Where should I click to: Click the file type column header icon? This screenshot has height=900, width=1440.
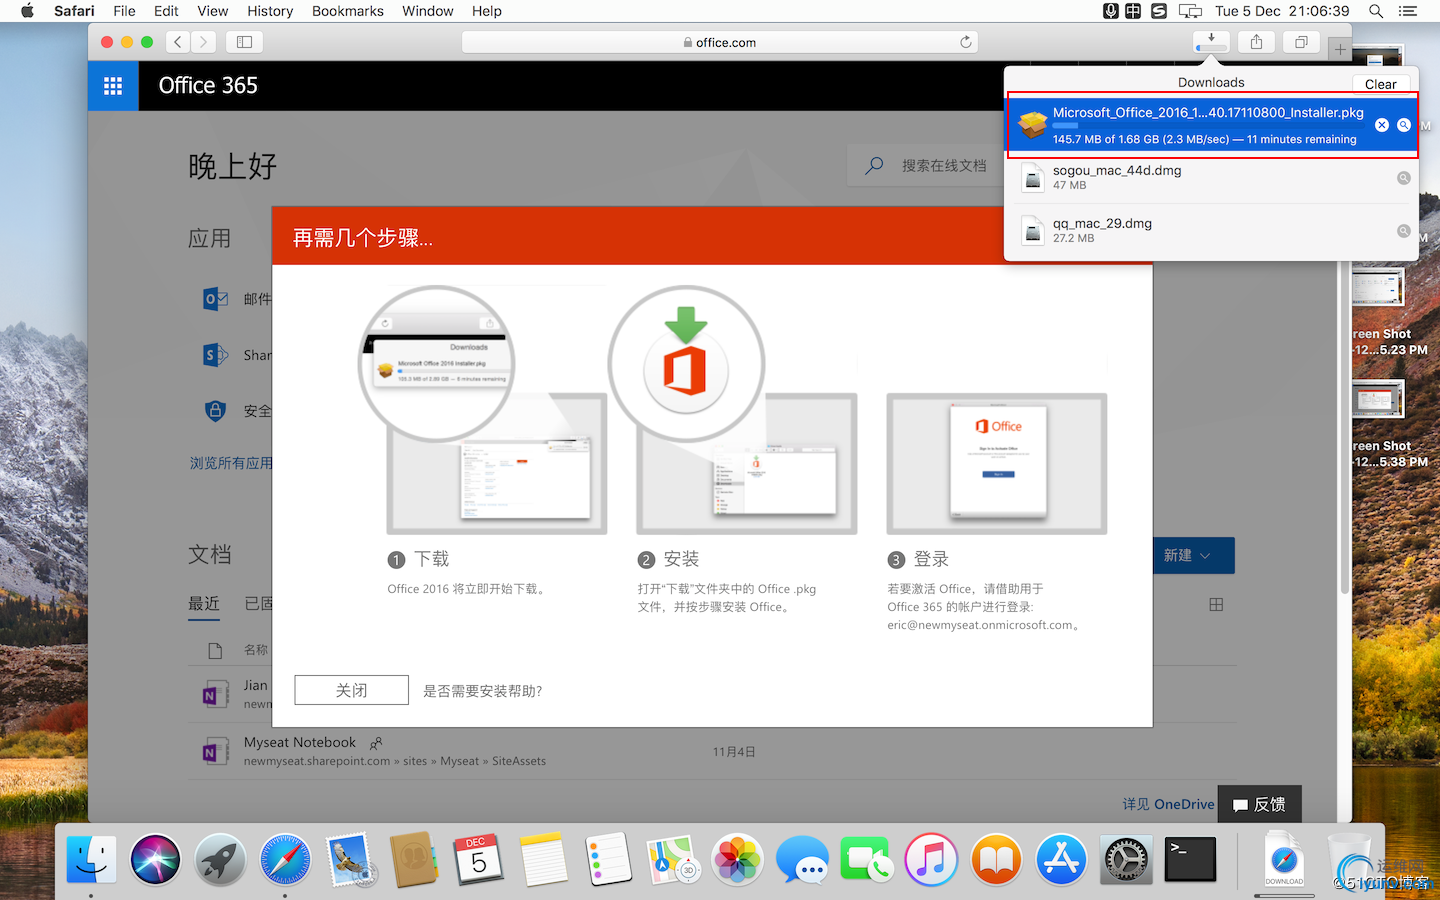pos(215,650)
